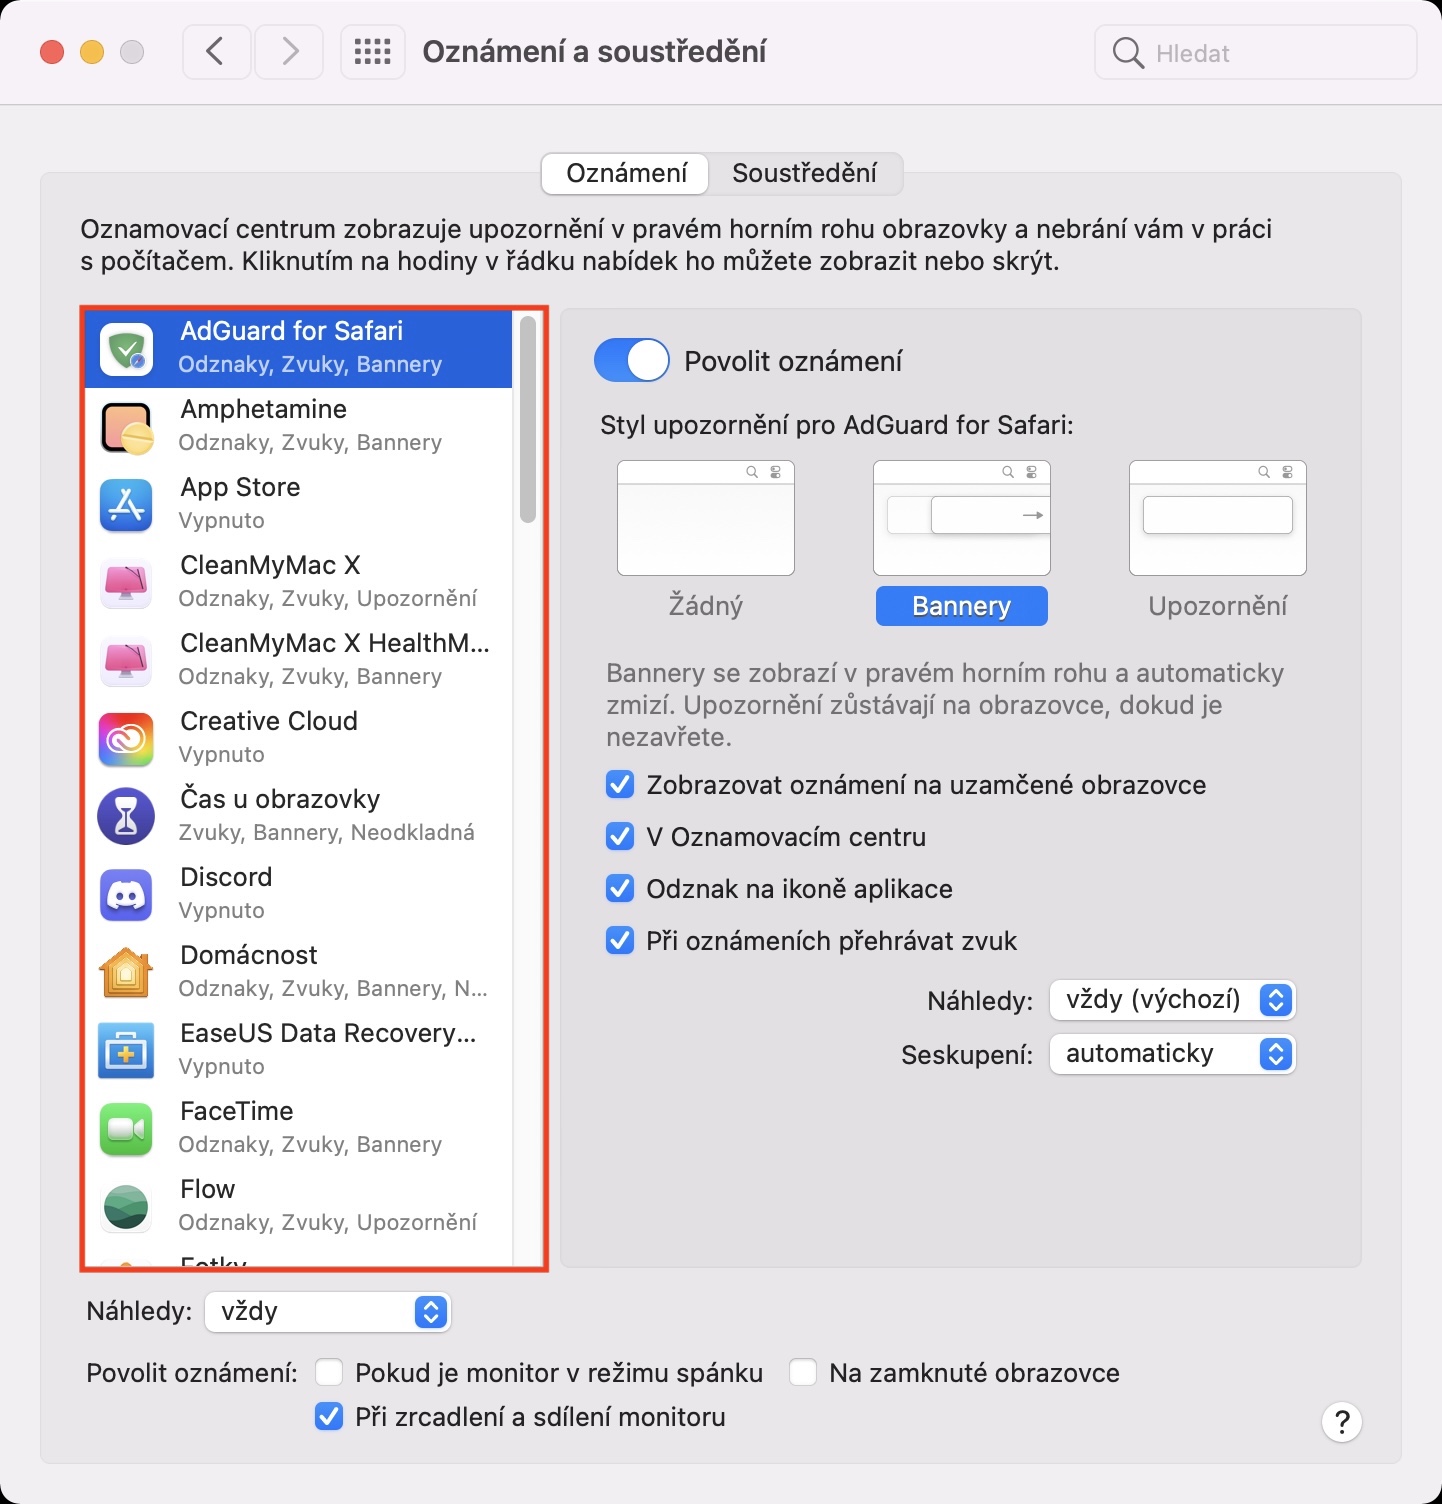Uncheck Zobrazovat oznámení na uzamčené obrazovce

(x=620, y=784)
